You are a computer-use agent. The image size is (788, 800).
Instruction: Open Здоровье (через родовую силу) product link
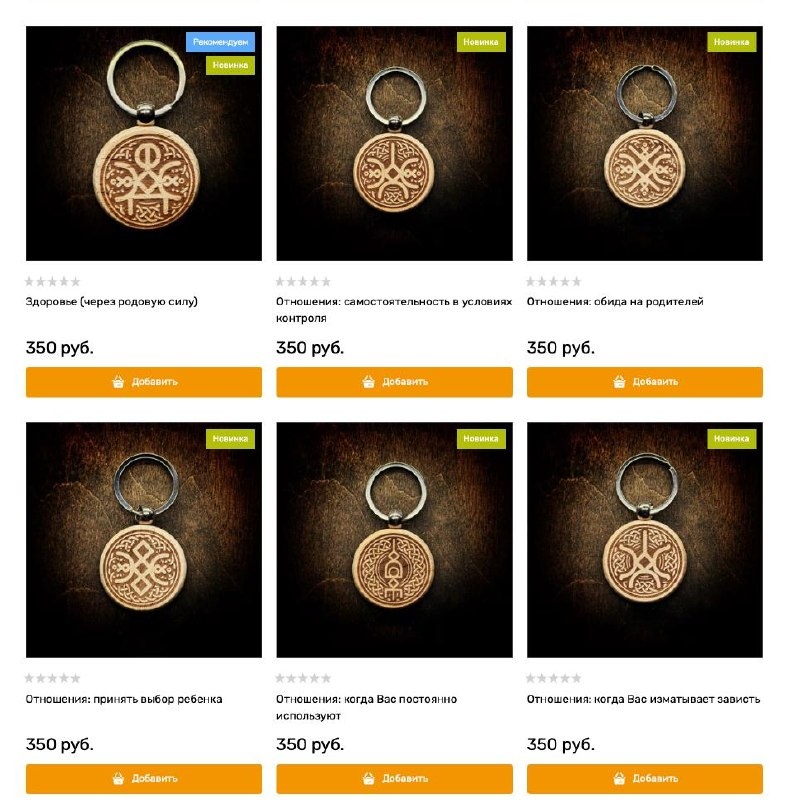pos(111,302)
